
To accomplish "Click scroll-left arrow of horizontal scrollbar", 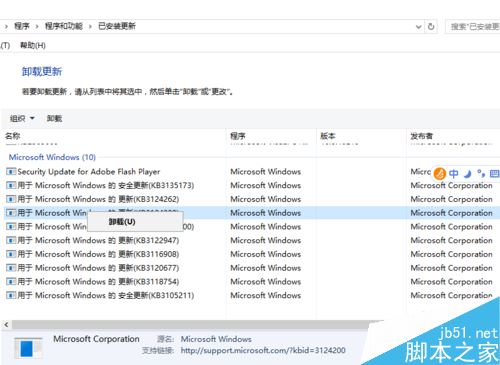I will (6, 324).
